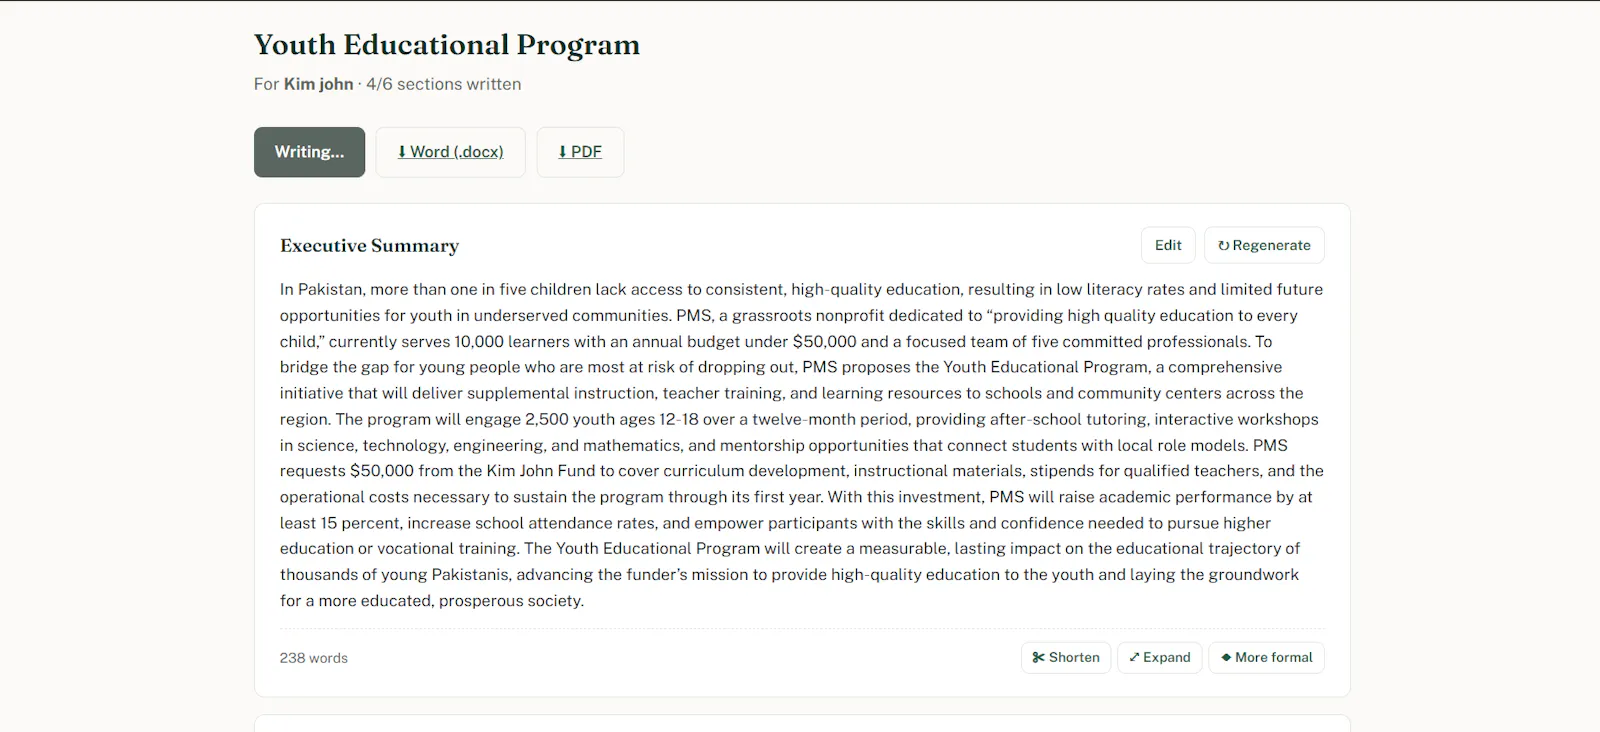Click the Writing... status button
This screenshot has height=732, width=1600.
309,152
